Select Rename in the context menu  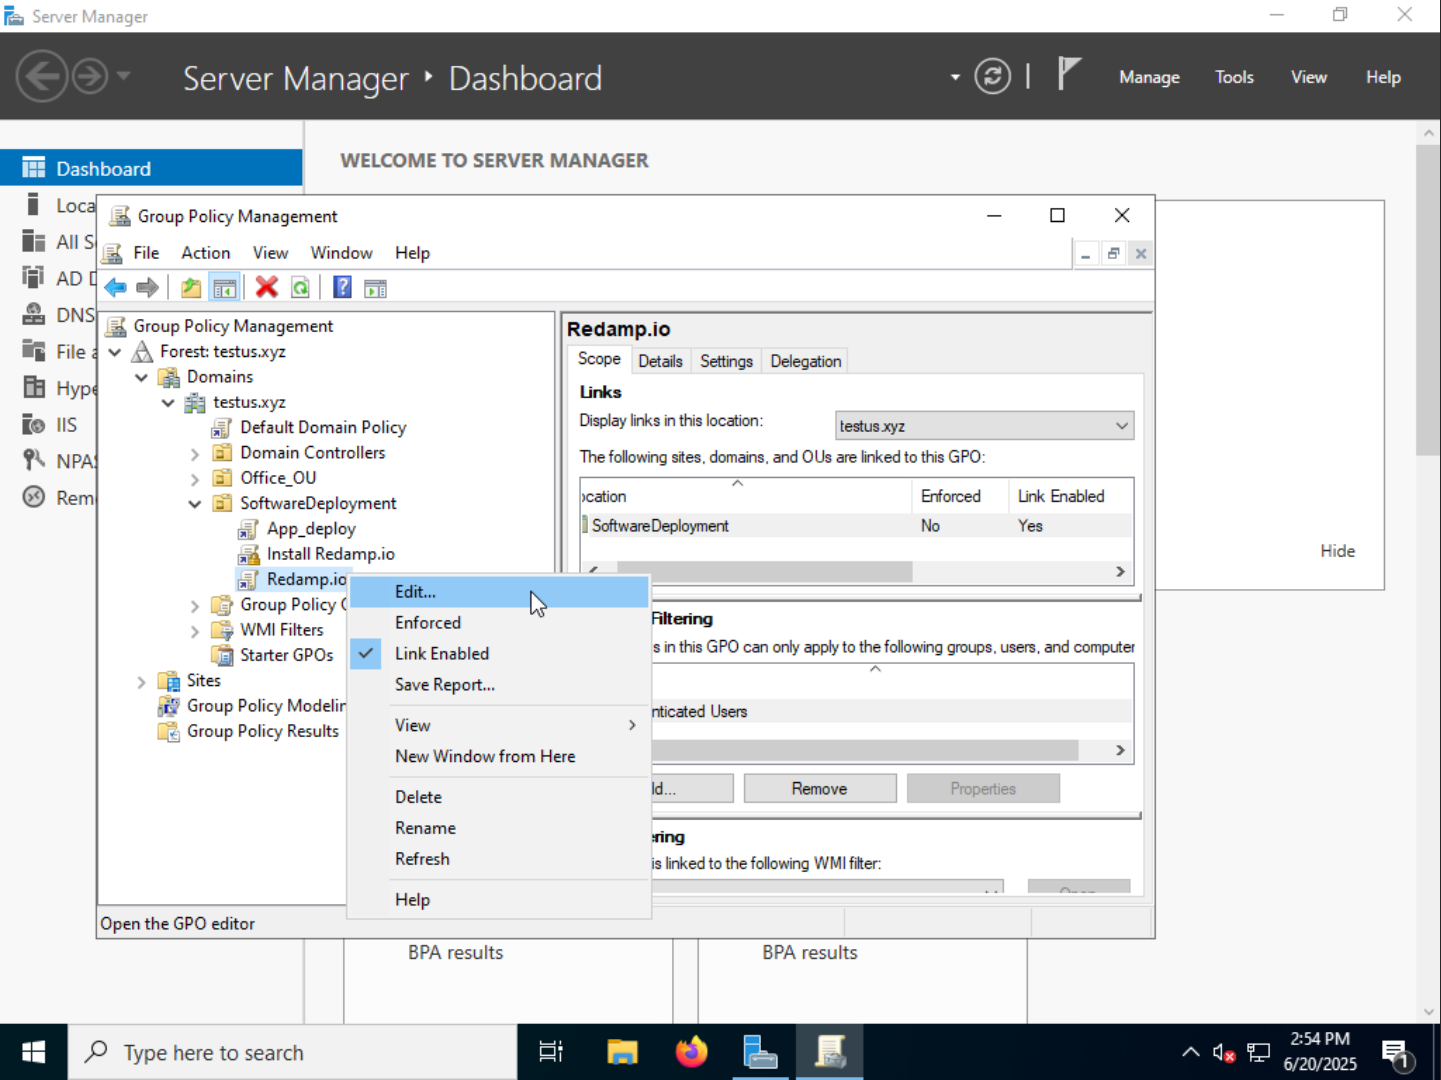(x=500, y=828)
